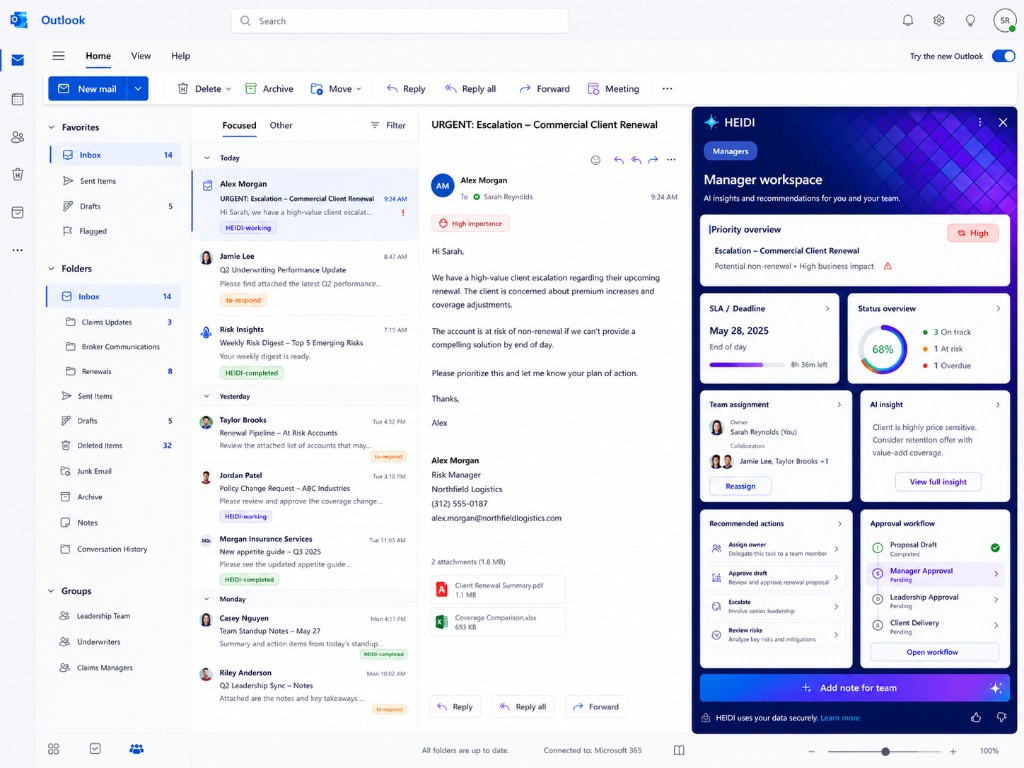Open the Delete dropdown arrow

[x=229, y=89]
